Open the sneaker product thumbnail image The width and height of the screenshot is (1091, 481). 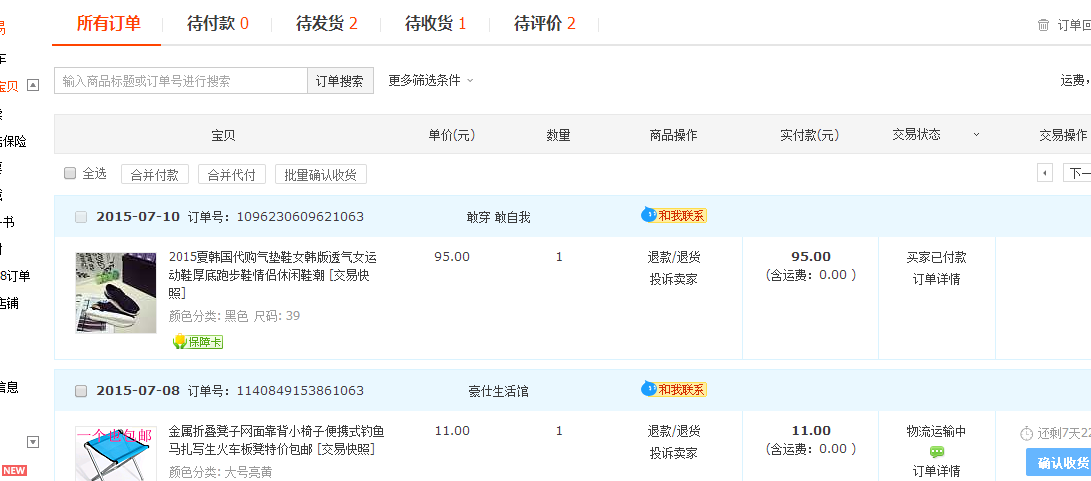tap(116, 292)
